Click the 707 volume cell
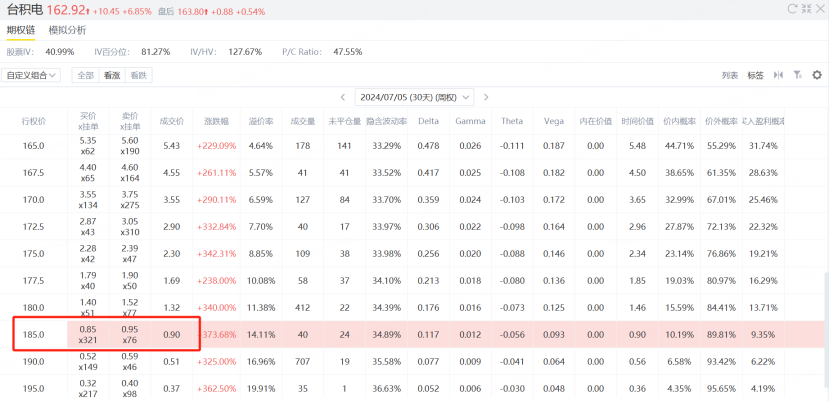This screenshot has width=829, height=403. [x=302, y=362]
